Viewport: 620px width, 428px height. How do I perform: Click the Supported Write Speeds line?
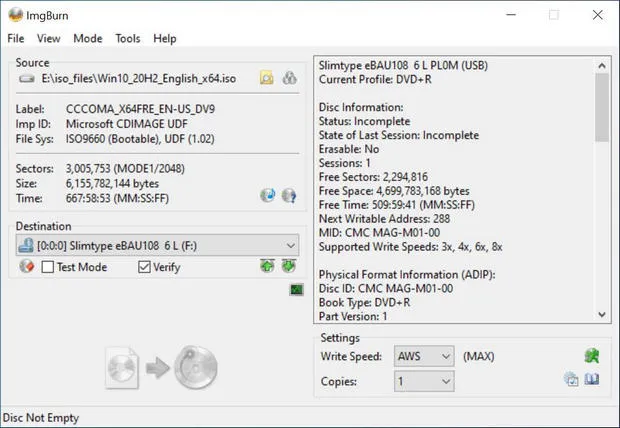(410, 247)
